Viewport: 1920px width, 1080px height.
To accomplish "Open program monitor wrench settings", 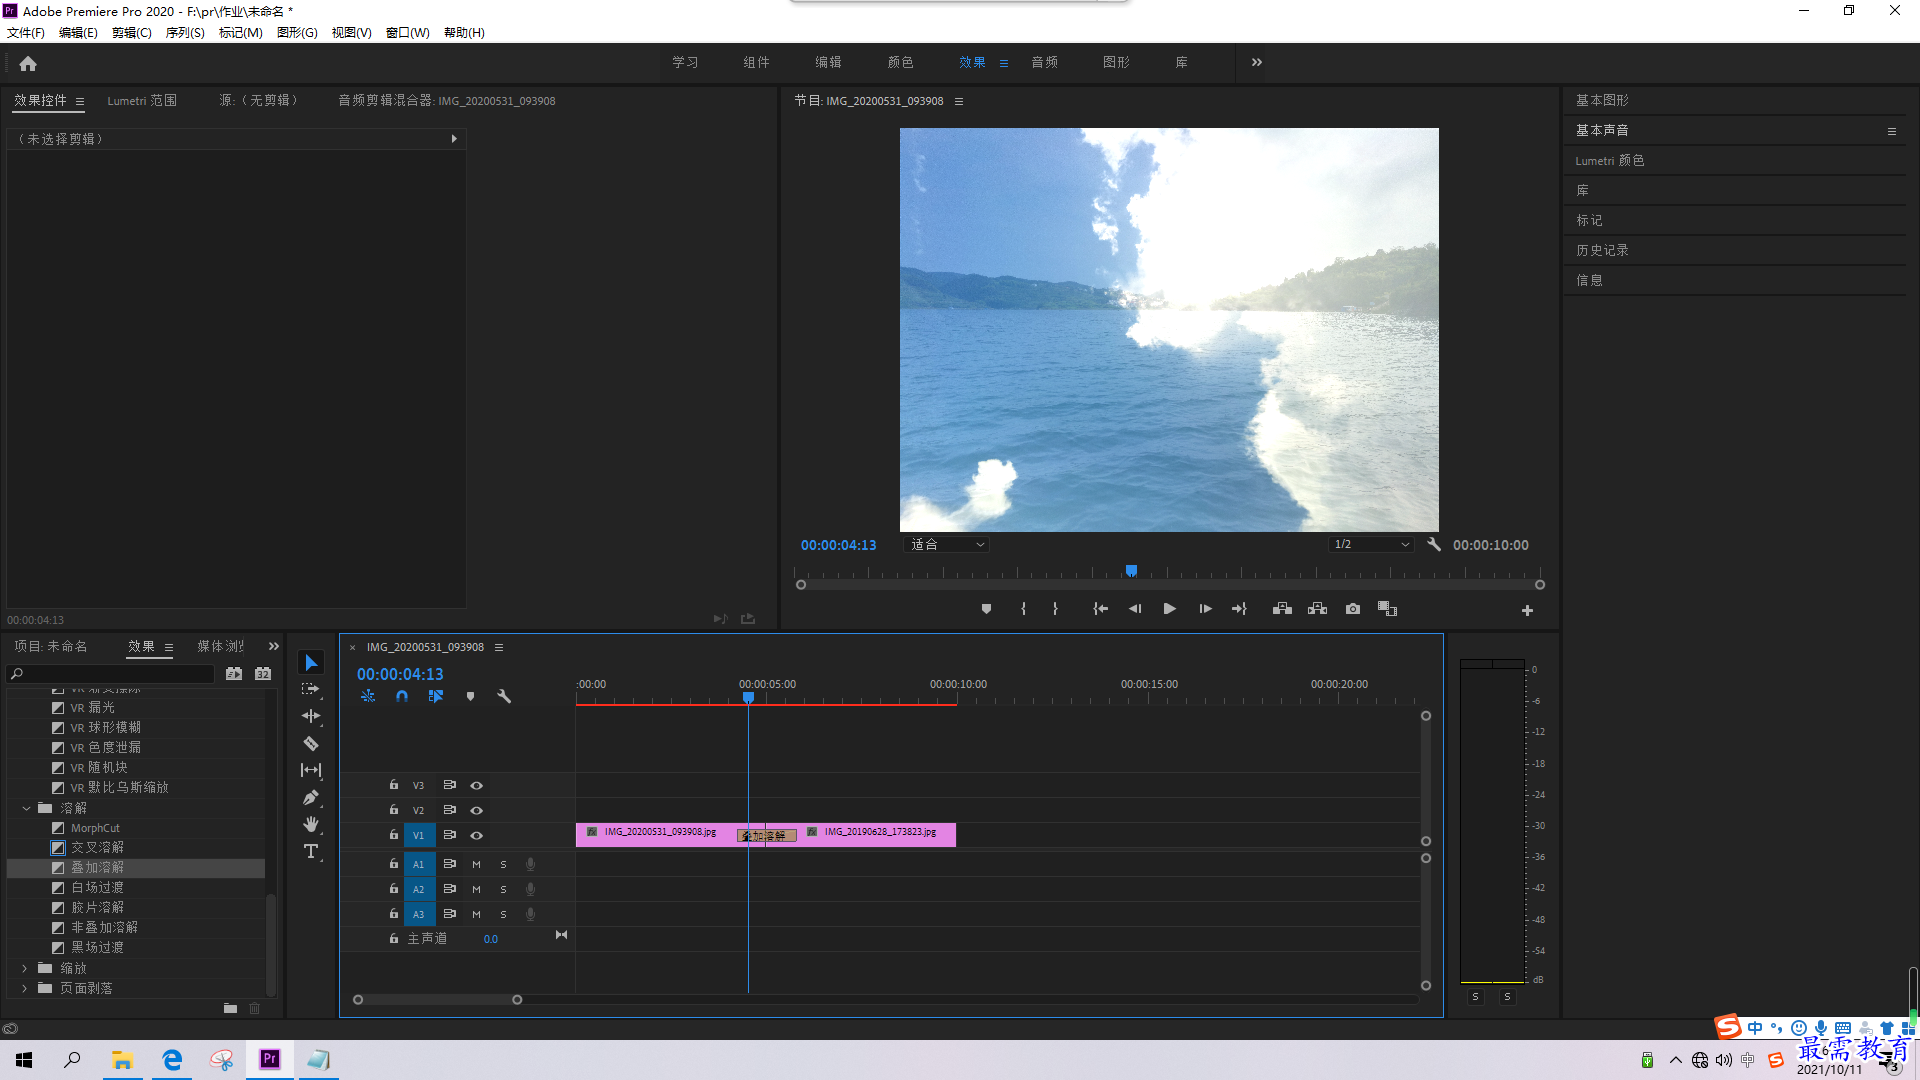I will coord(1434,545).
